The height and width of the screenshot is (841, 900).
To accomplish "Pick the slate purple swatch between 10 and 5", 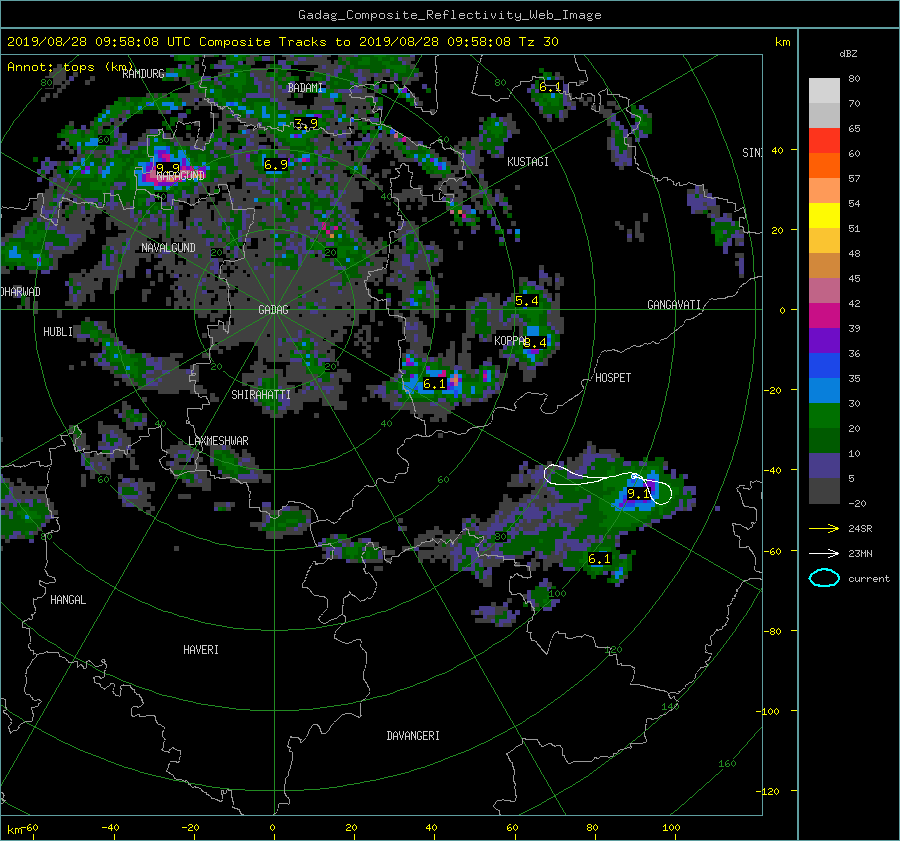I will click(824, 465).
